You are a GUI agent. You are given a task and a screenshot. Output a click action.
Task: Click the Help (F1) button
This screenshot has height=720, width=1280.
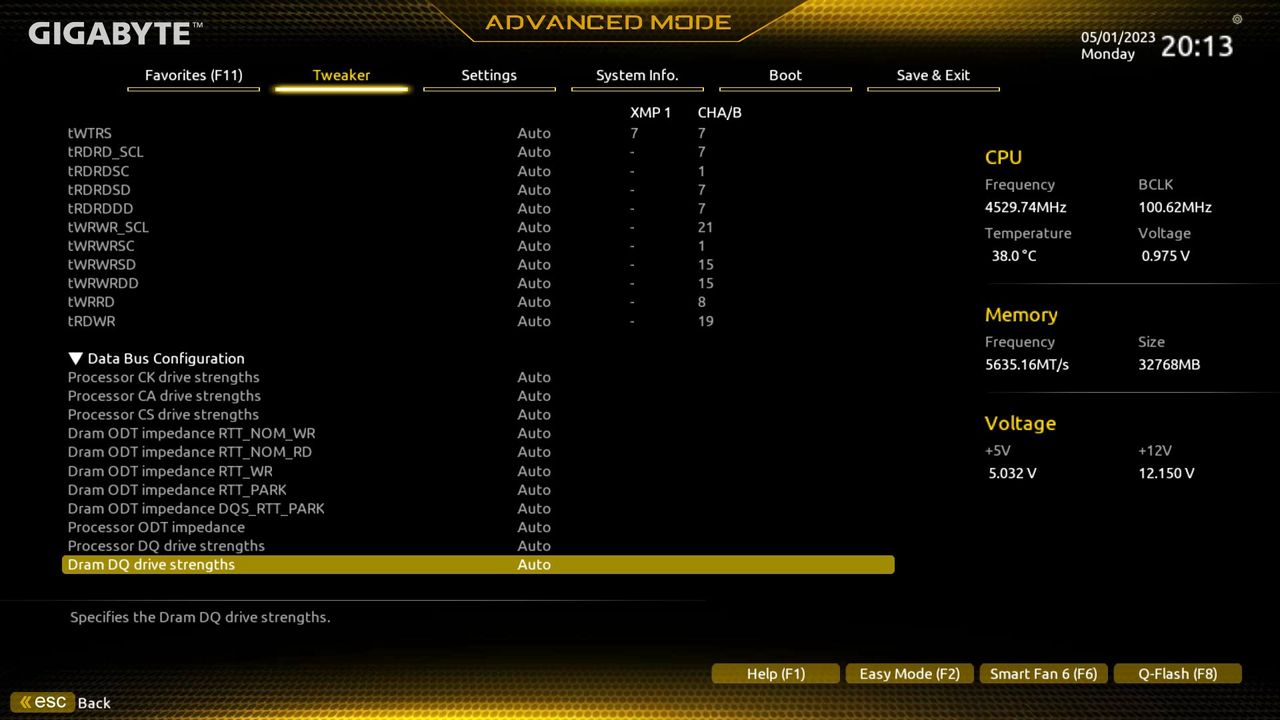pyautogui.click(x=776, y=674)
